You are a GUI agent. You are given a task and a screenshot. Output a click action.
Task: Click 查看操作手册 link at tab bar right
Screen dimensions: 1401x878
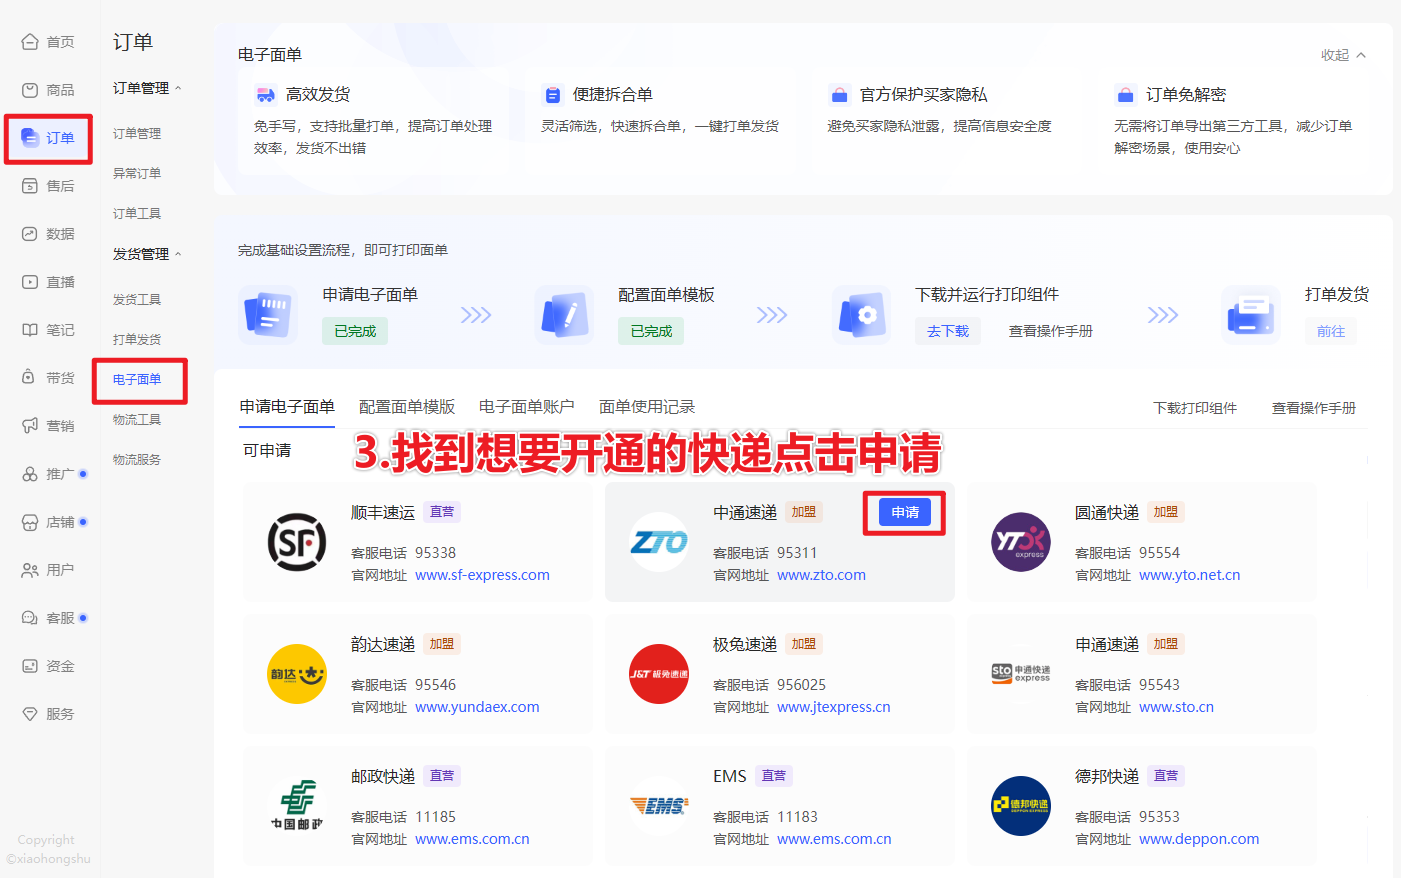click(1314, 408)
